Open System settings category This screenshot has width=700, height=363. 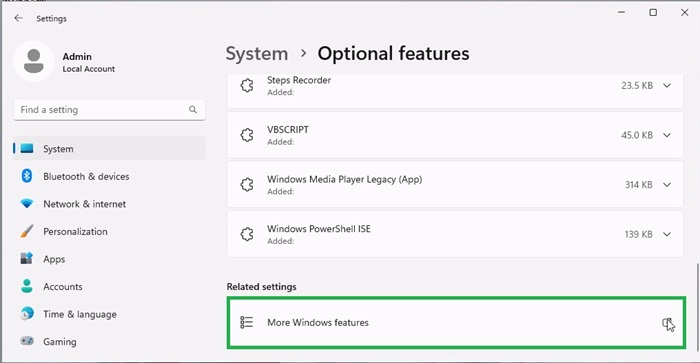[109, 149]
